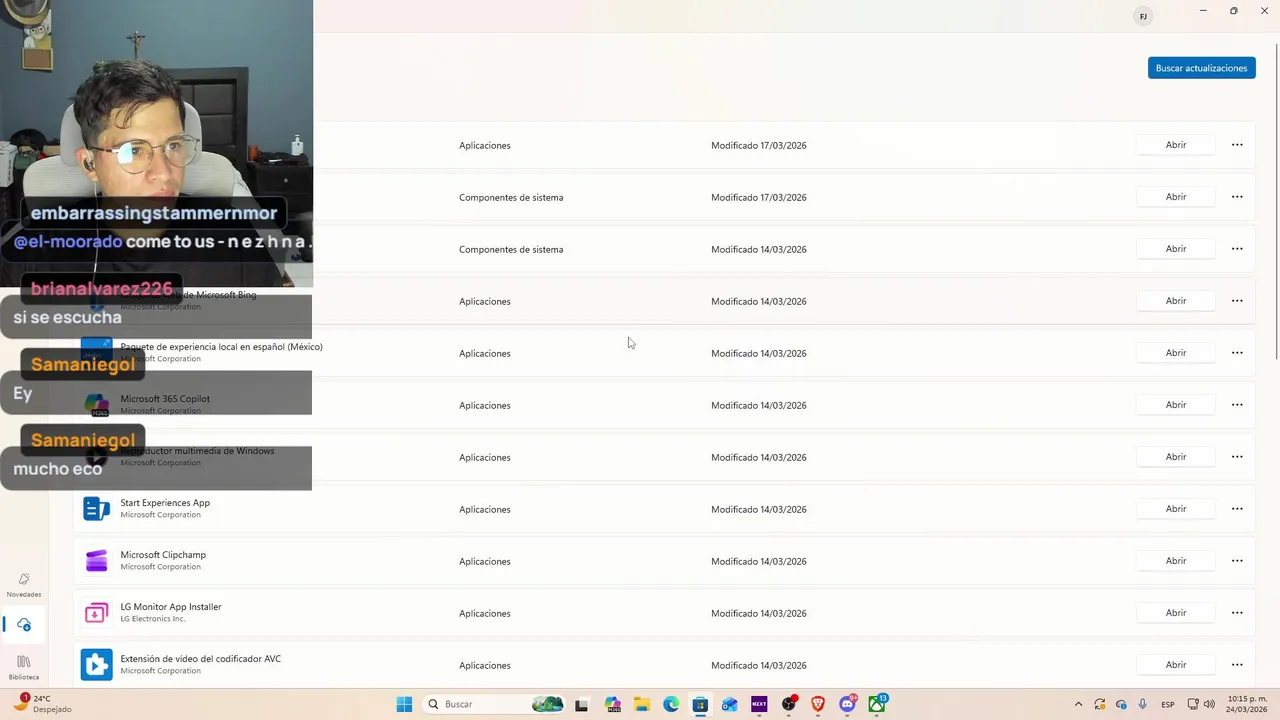The width and height of the screenshot is (1280, 720).
Task: Click the Buscar actualizaciones button
Action: click(x=1201, y=68)
